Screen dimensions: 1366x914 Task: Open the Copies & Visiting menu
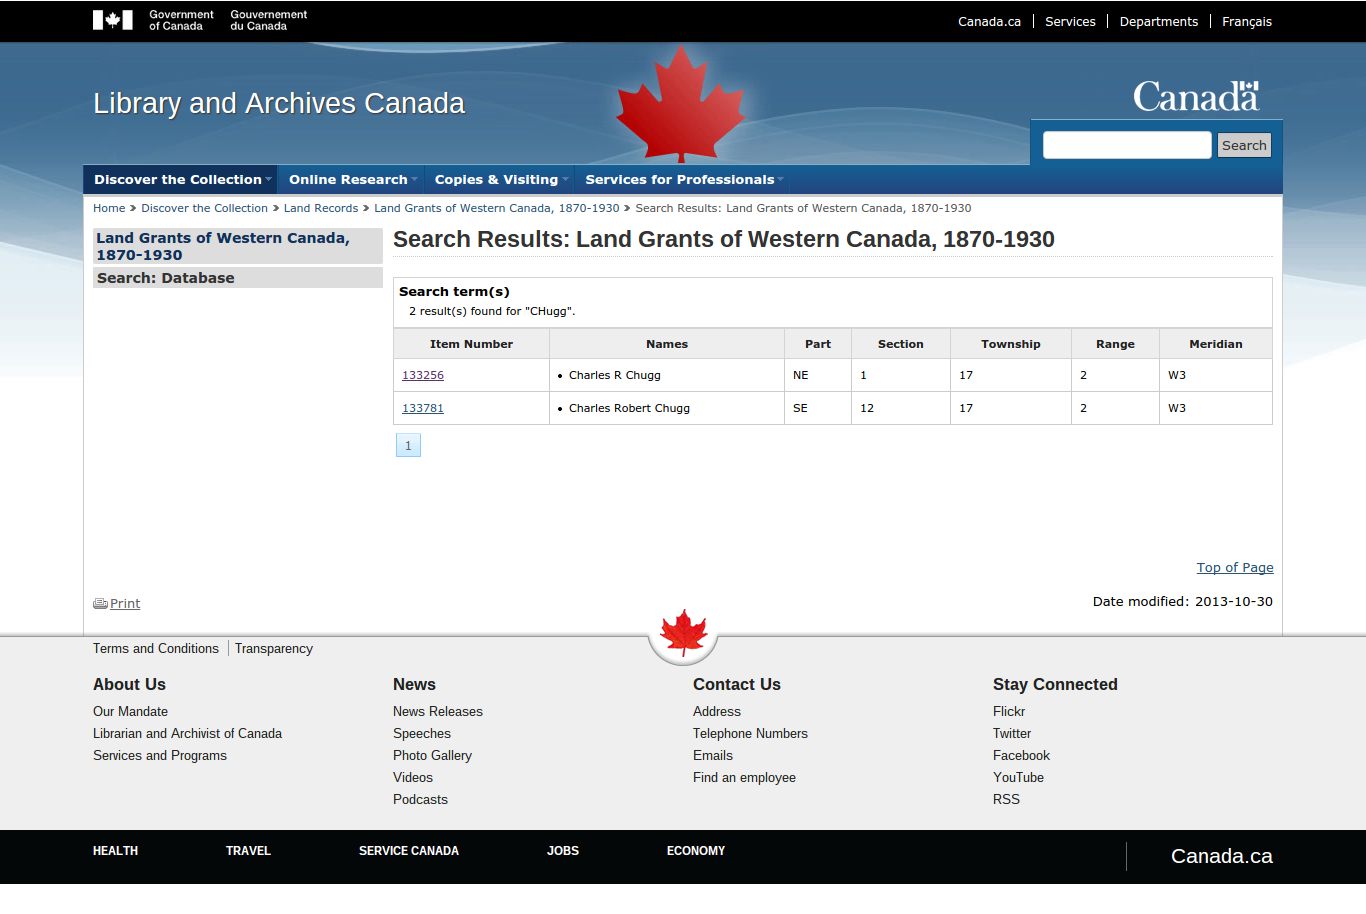(498, 180)
